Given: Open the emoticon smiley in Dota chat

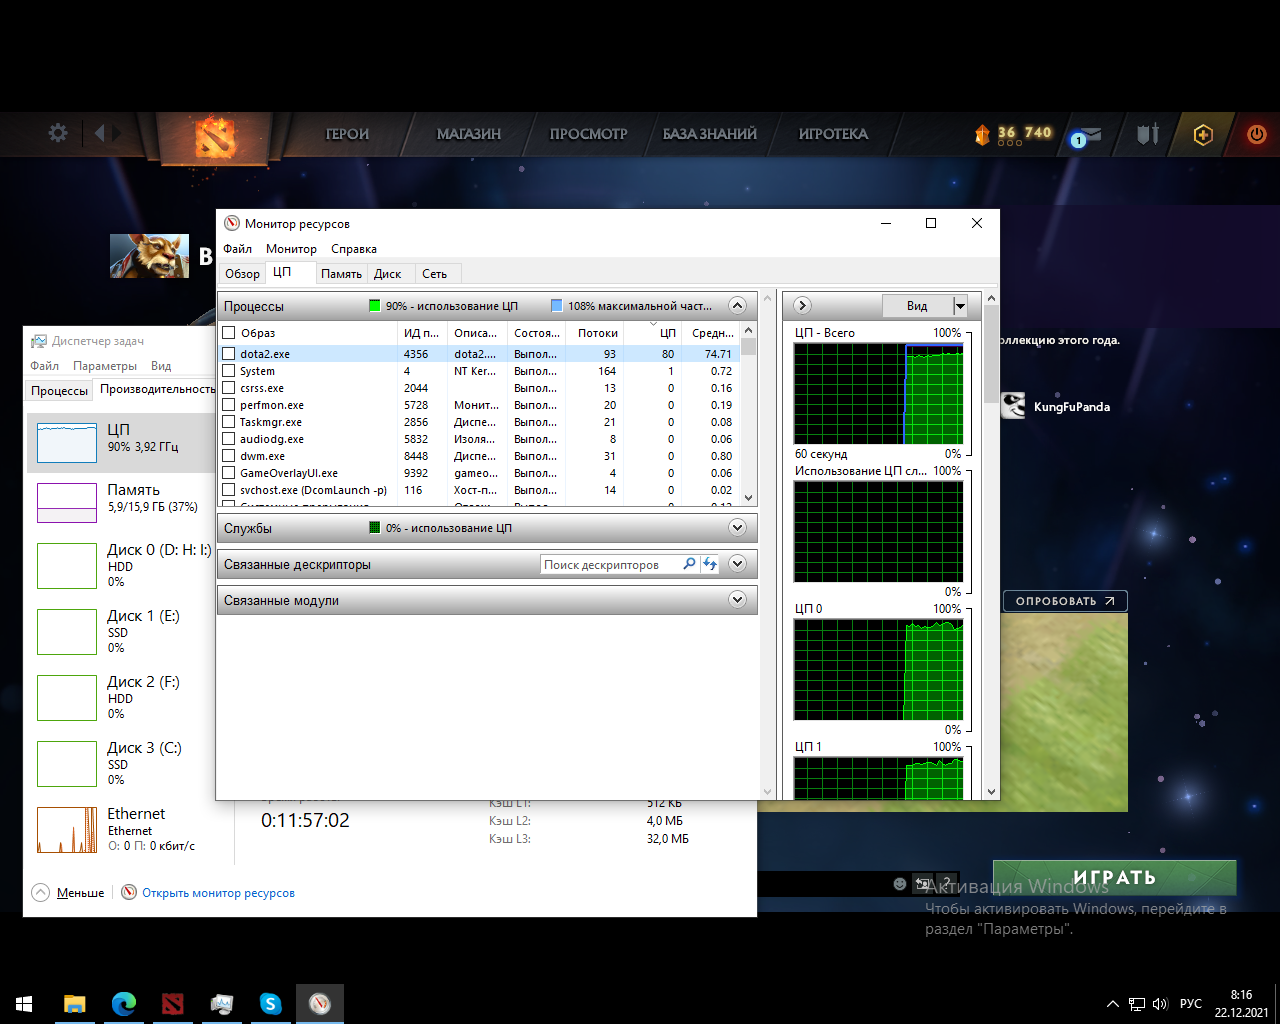Looking at the screenshot, I should tap(900, 884).
